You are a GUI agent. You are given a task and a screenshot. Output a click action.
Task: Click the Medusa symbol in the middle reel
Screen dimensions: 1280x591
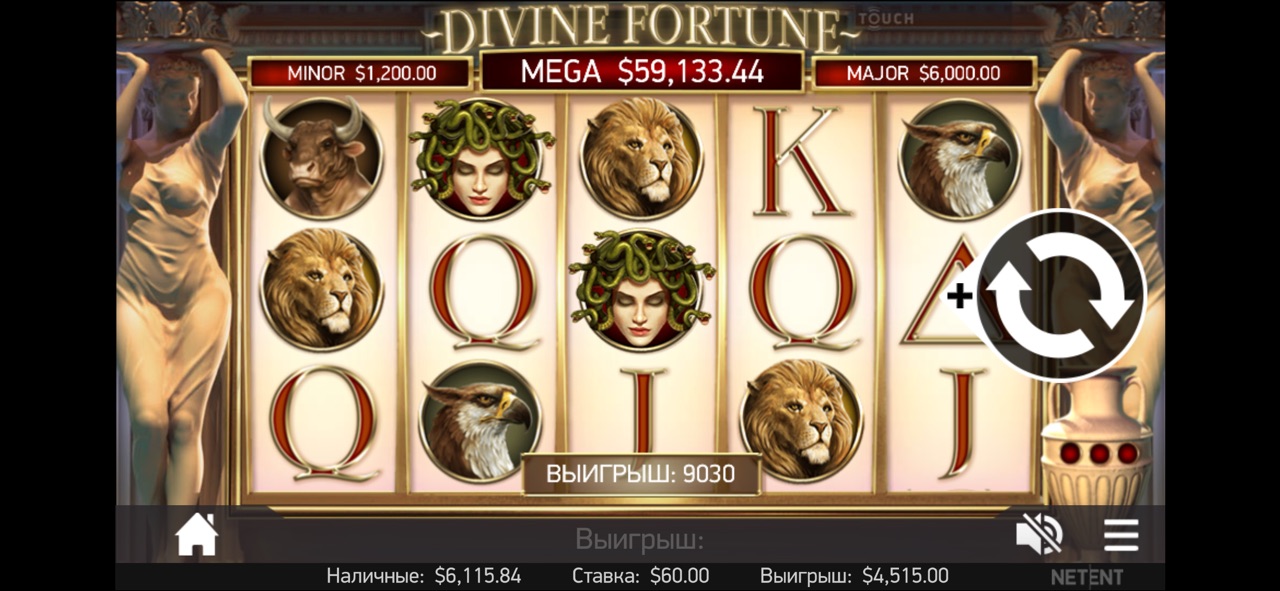(641, 290)
